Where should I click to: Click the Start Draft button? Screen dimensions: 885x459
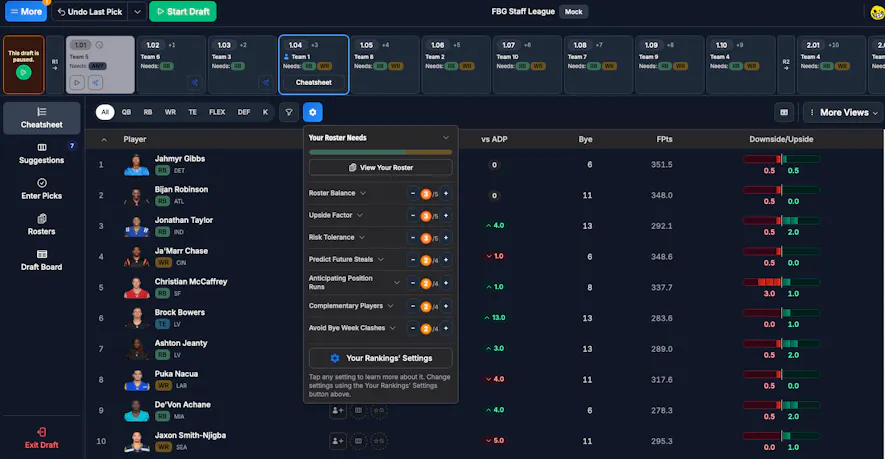(x=182, y=11)
